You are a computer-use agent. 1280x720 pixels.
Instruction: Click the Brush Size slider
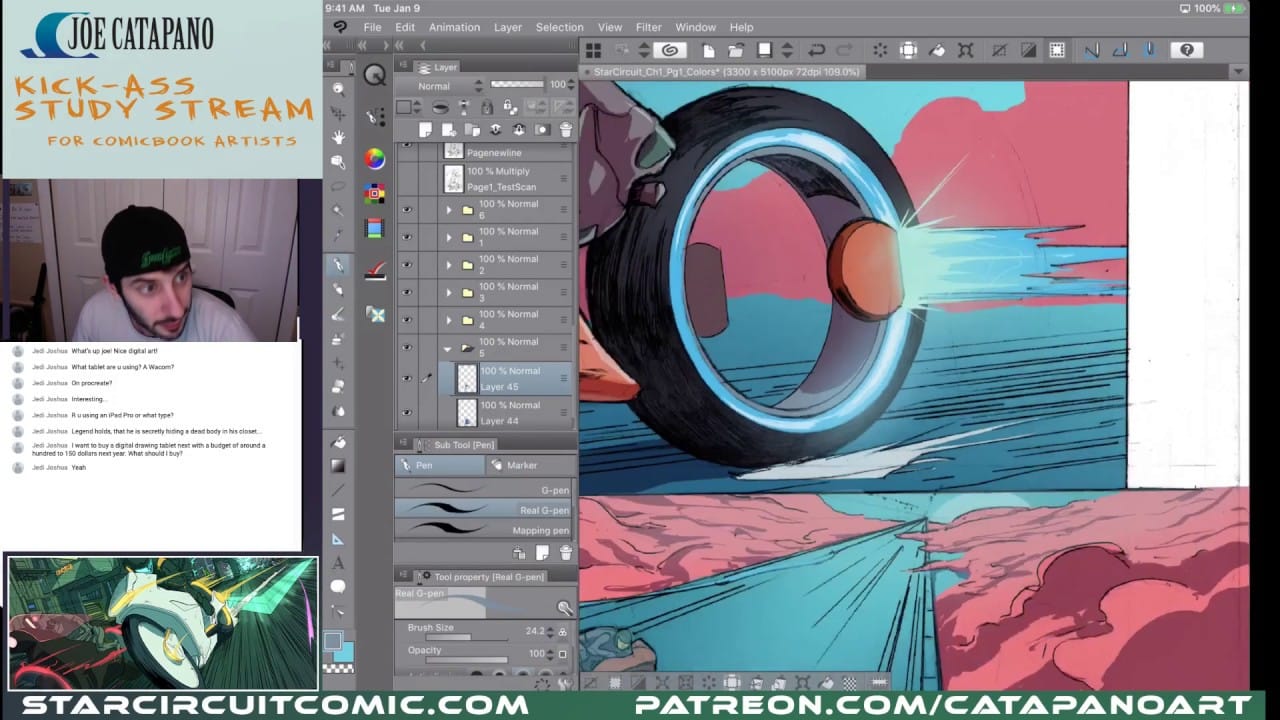pos(448,637)
